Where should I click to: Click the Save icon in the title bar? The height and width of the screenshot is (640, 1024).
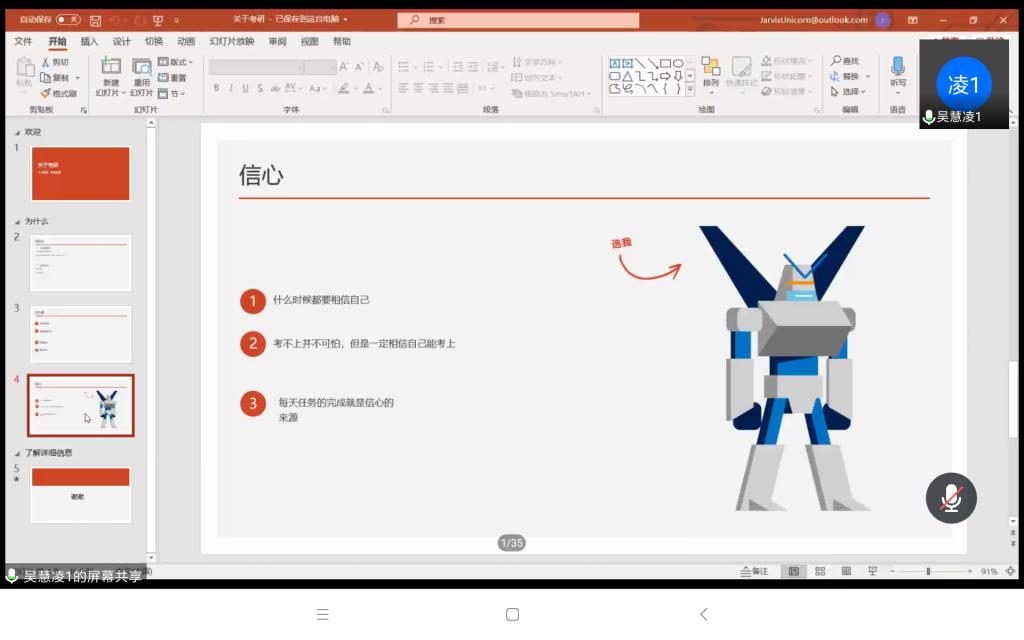click(95, 20)
